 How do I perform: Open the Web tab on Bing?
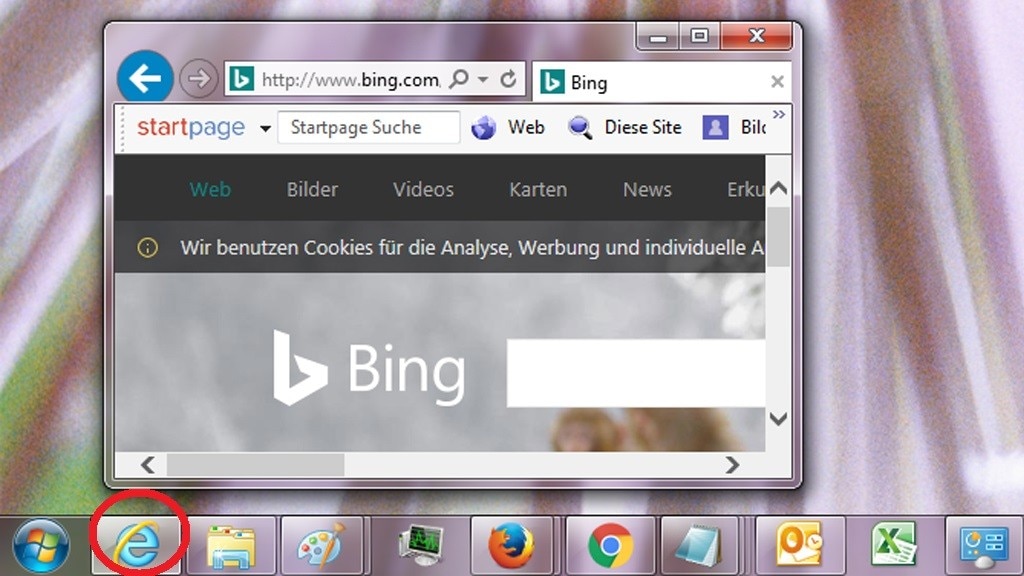coord(210,189)
